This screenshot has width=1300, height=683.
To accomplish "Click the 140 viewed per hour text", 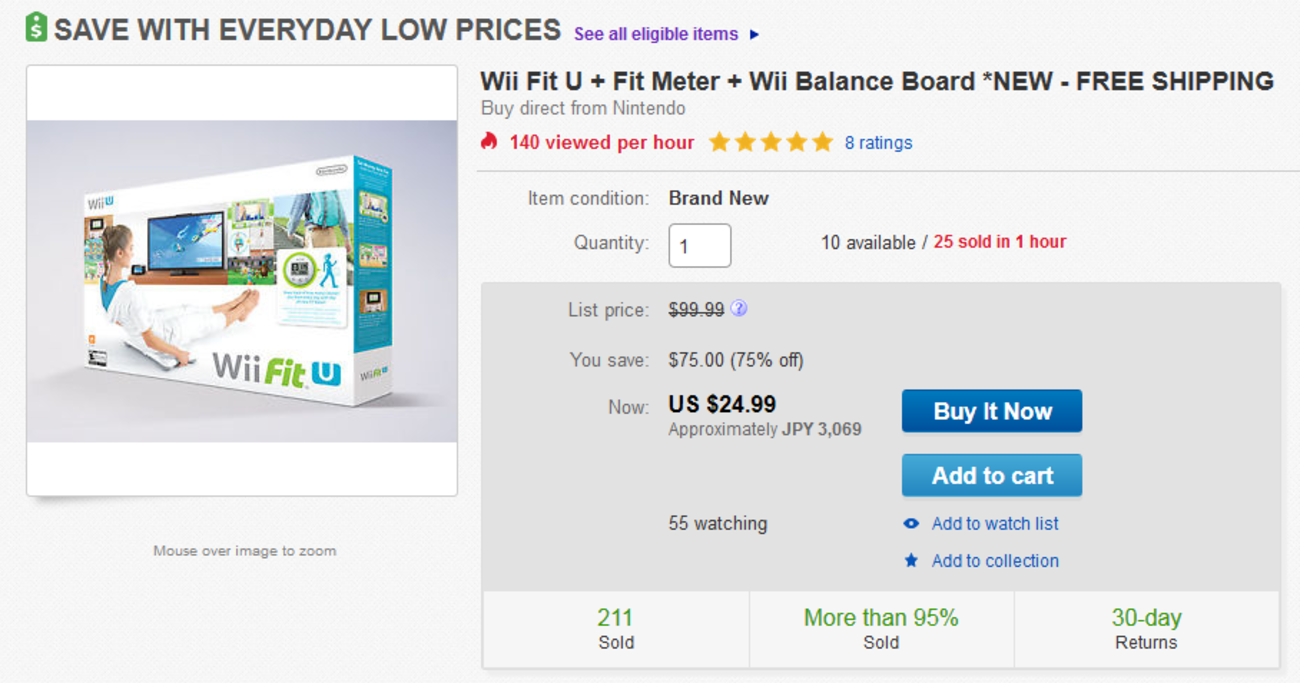I will click(x=601, y=142).
